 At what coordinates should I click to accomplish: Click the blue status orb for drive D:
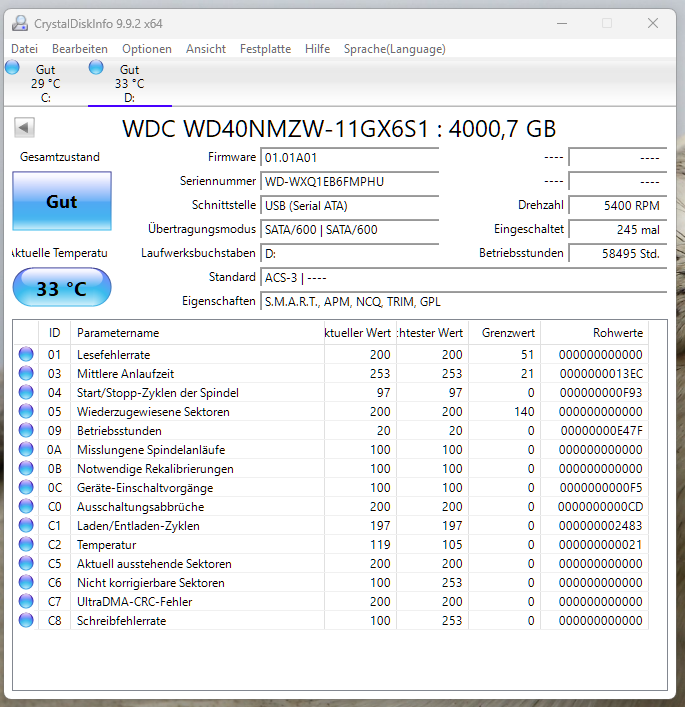point(96,67)
